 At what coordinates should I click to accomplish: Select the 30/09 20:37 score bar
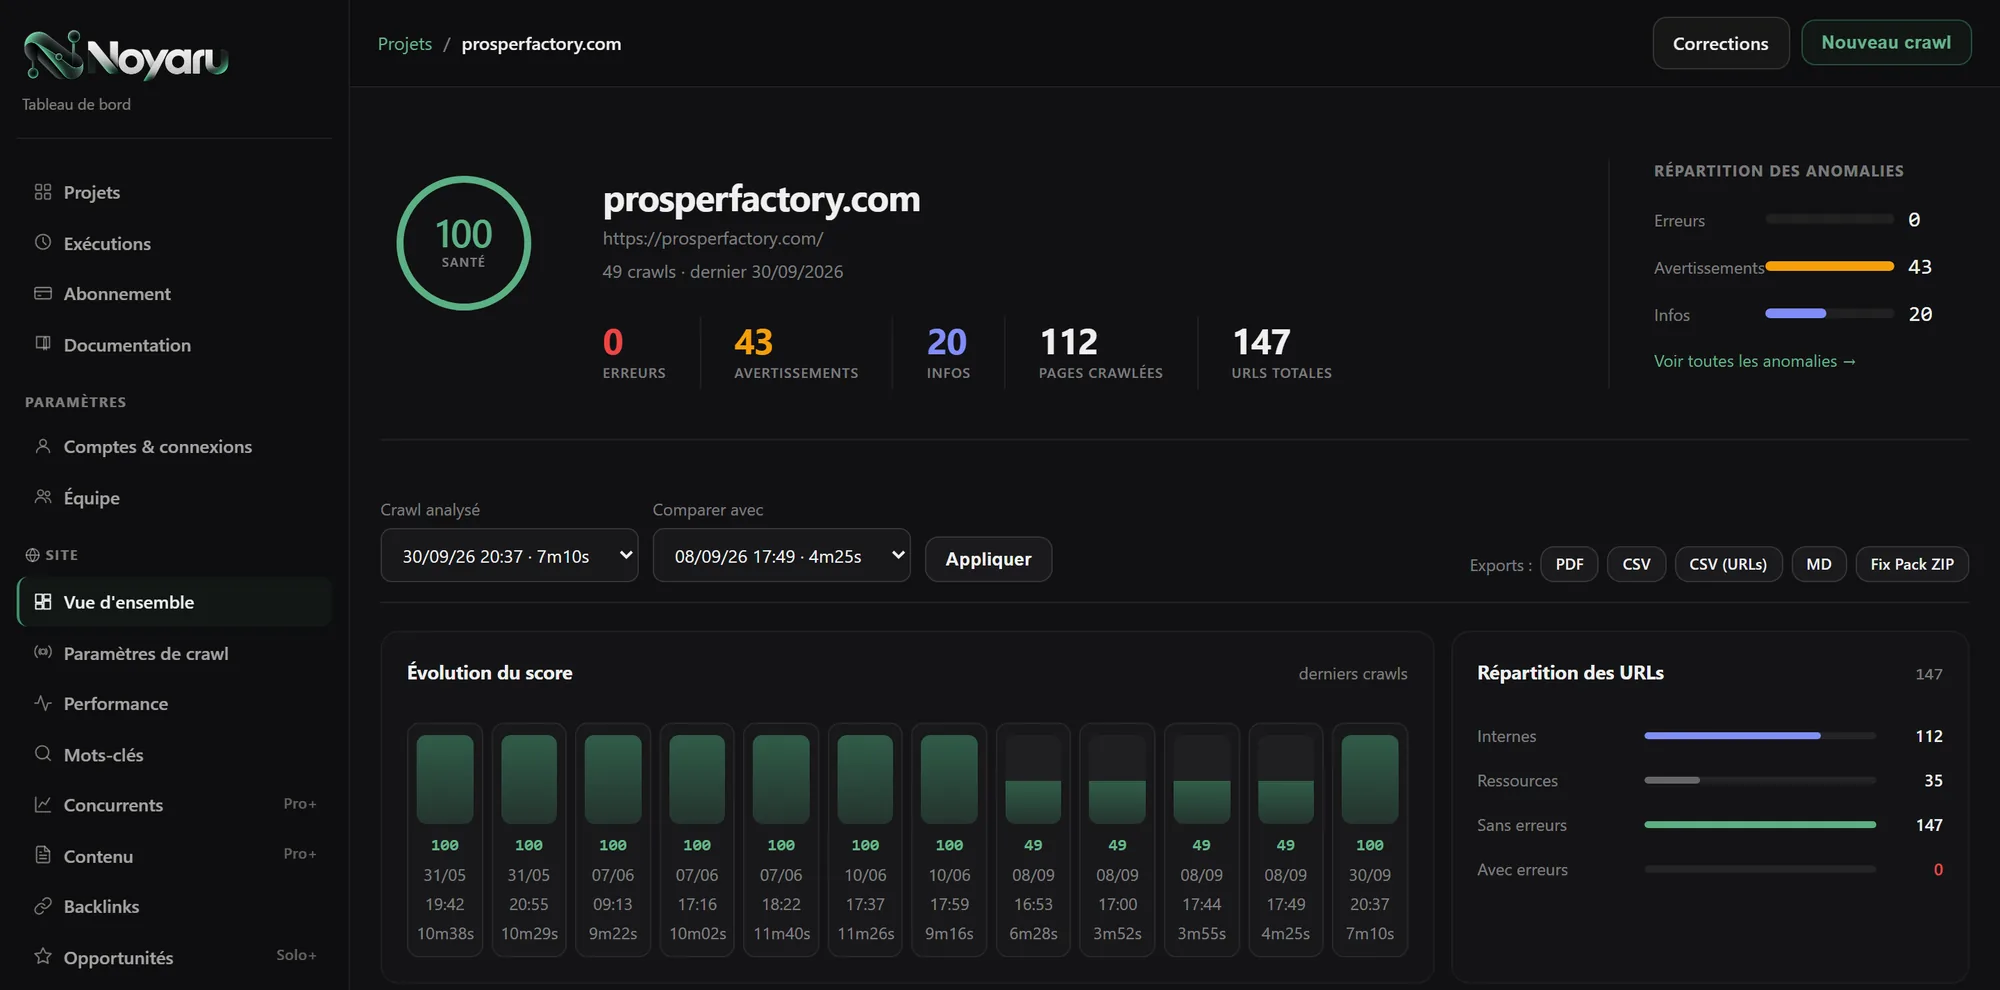pos(1370,839)
